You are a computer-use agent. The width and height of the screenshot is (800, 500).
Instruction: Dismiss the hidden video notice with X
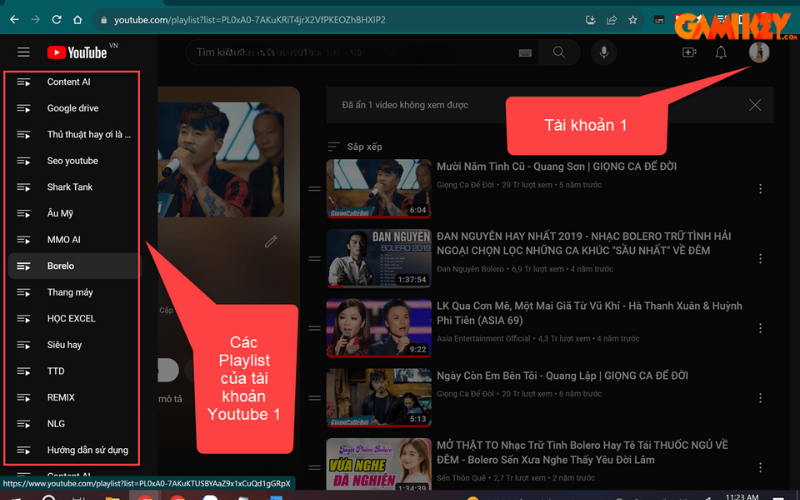pos(755,105)
